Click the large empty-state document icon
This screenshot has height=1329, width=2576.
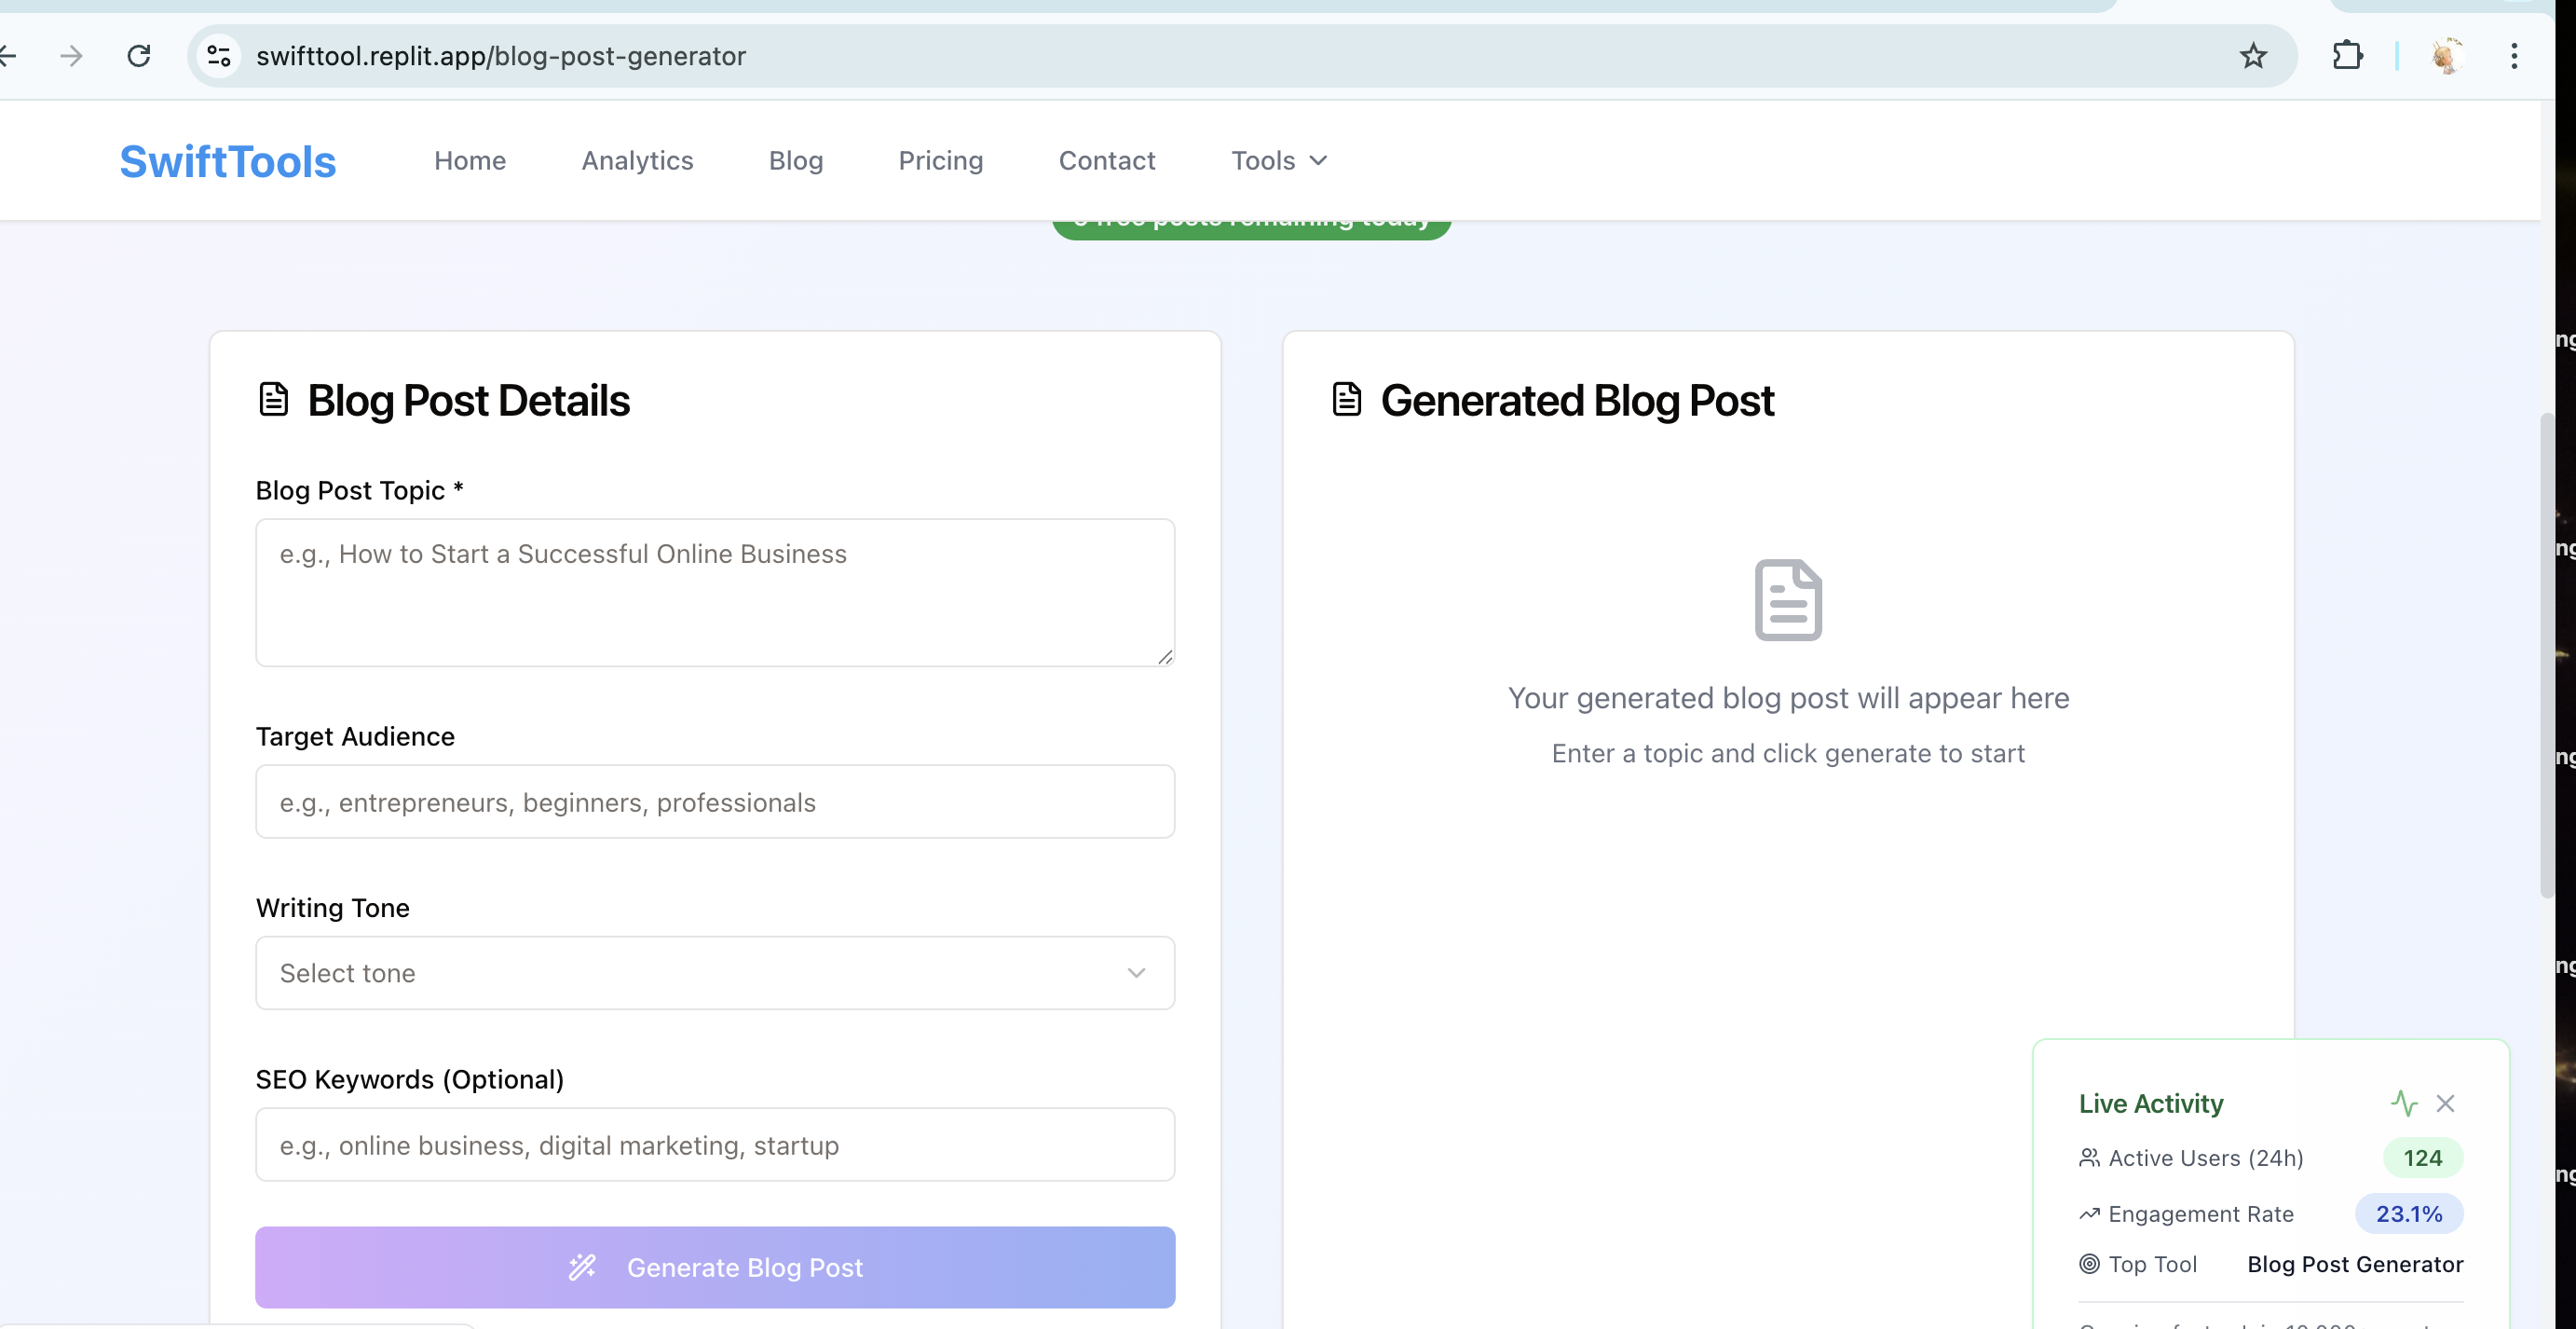(1788, 600)
